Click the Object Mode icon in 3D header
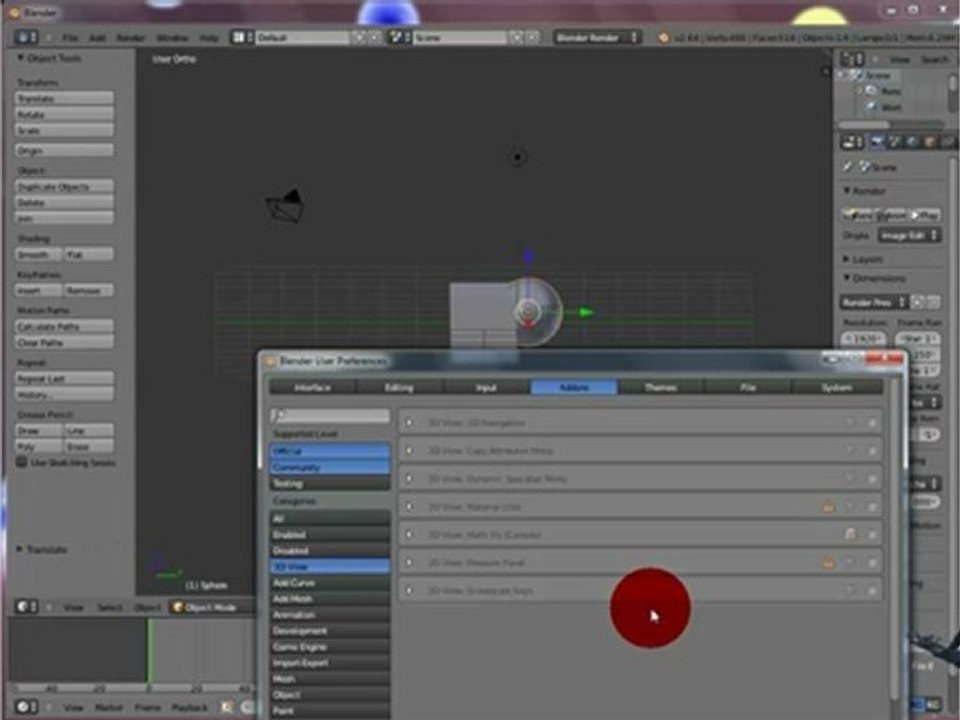960x720 pixels. 178,607
